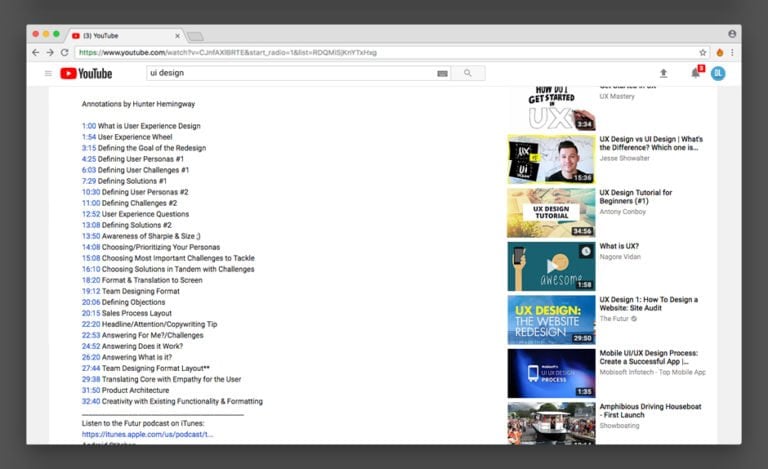The width and height of the screenshot is (768, 469).
Task: Click title 'UX Design Tutorial for Beginners (#1)'
Action: click(636, 197)
